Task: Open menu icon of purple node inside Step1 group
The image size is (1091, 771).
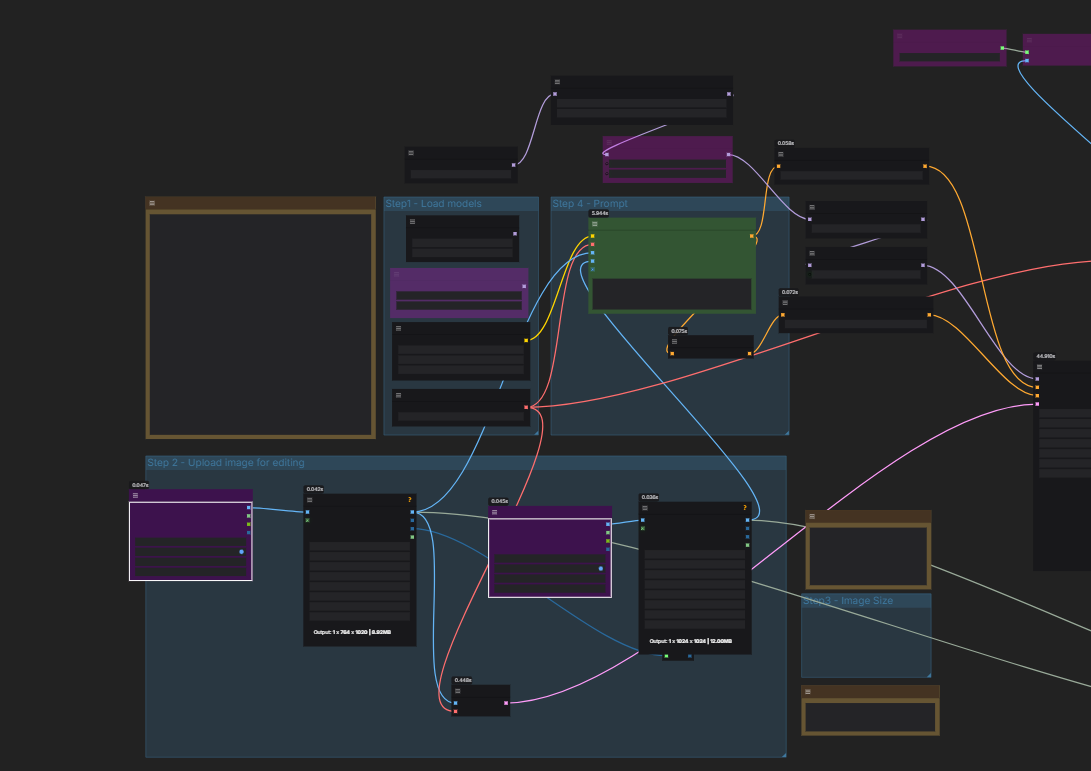Action: pyautogui.click(x=397, y=274)
